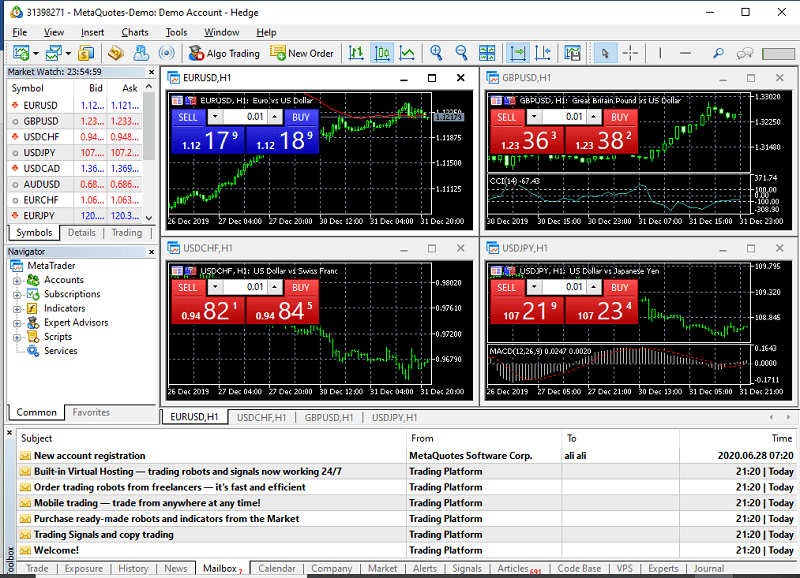This screenshot has height=578, width=800.
Task: Click the BUY button on GBPUSD chart
Action: (620, 117)
